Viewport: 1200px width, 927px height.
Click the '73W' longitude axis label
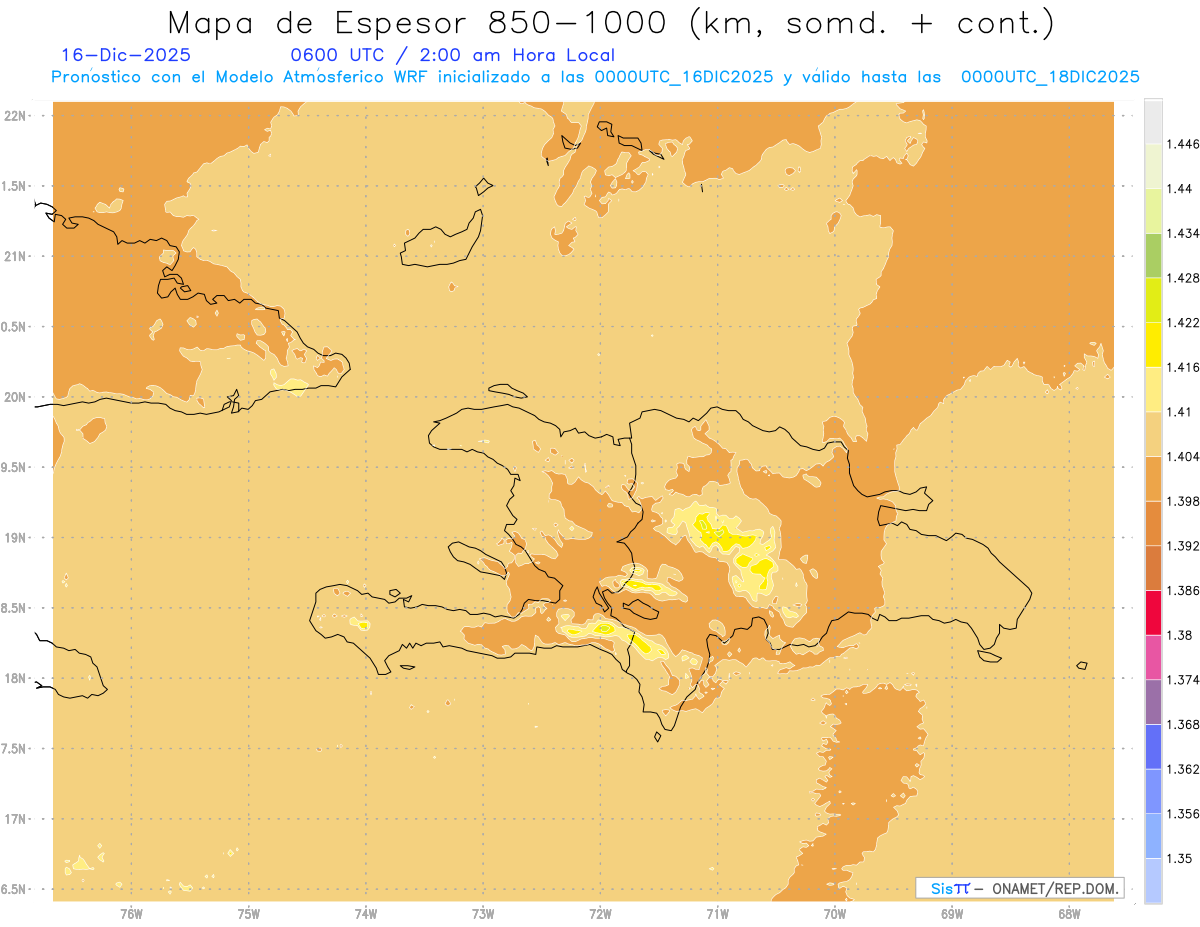pos(483,913)
